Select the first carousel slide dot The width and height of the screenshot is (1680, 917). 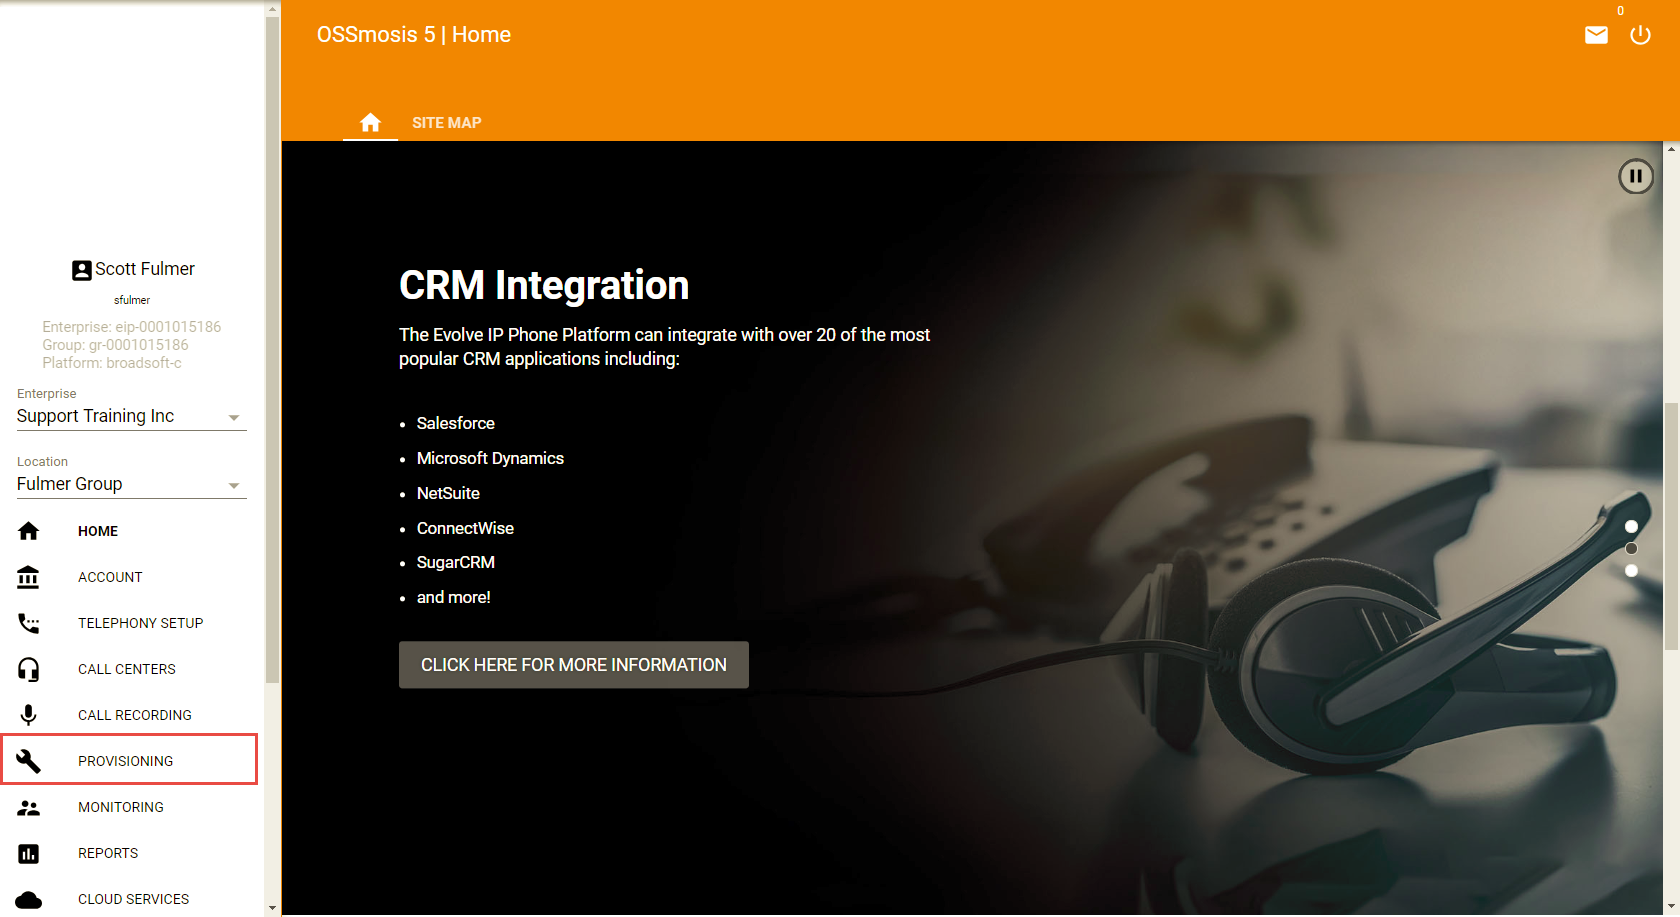coord(1631,527)
